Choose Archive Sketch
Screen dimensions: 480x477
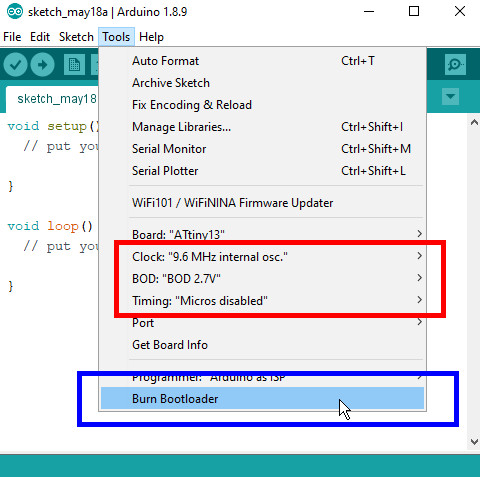[262, 83]
